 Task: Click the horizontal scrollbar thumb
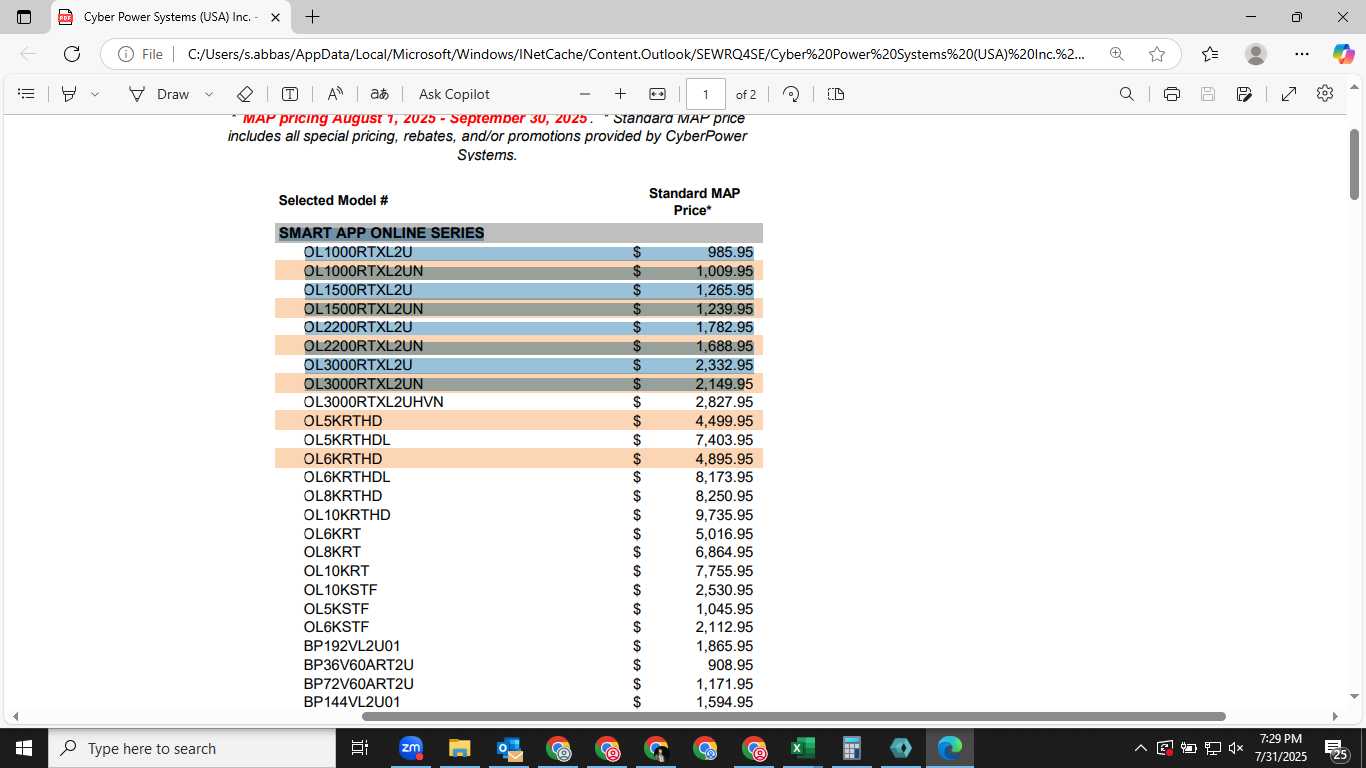794,716
